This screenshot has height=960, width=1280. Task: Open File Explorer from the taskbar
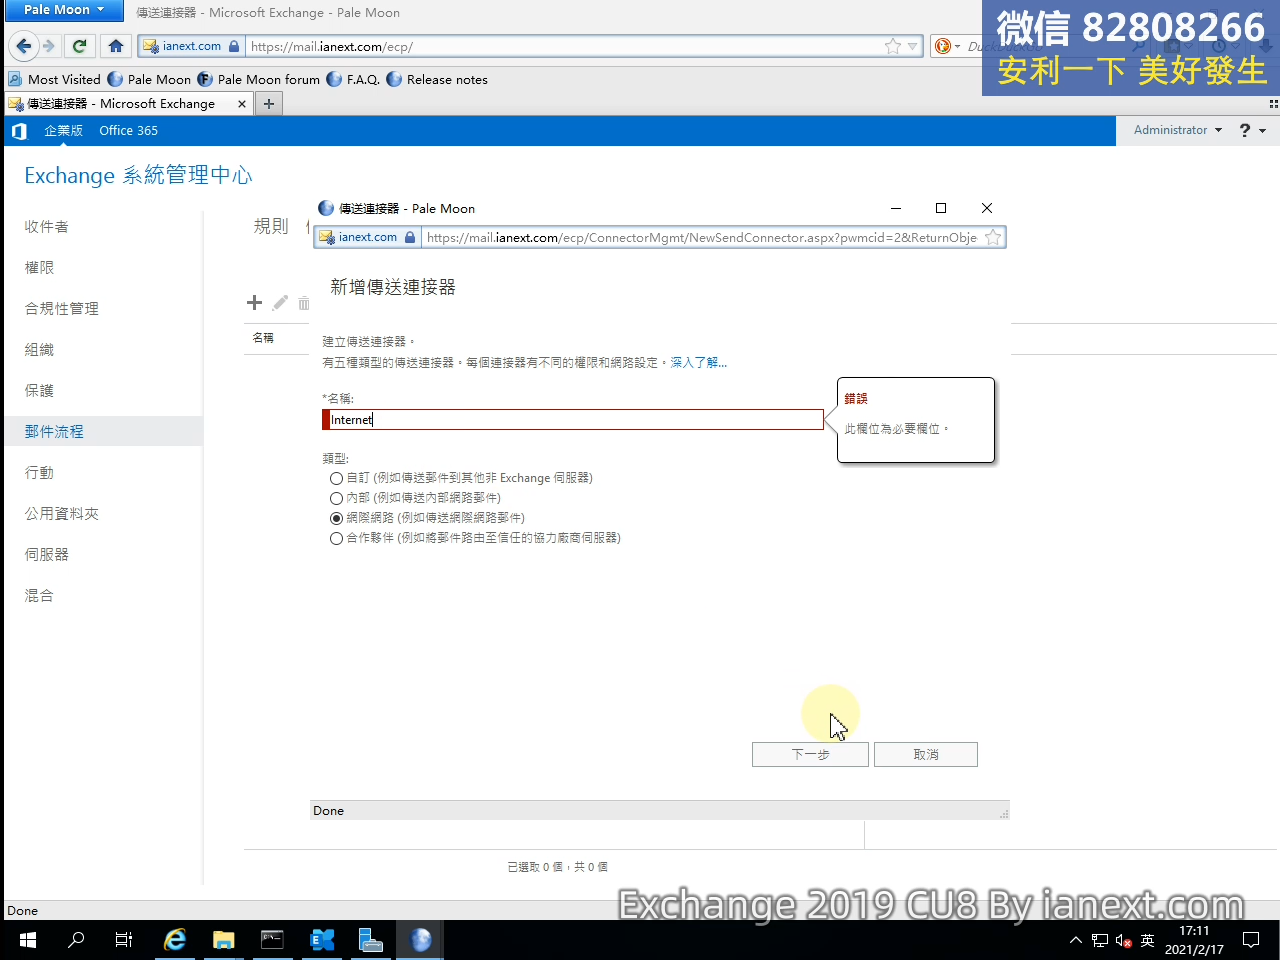click(223, 940)
